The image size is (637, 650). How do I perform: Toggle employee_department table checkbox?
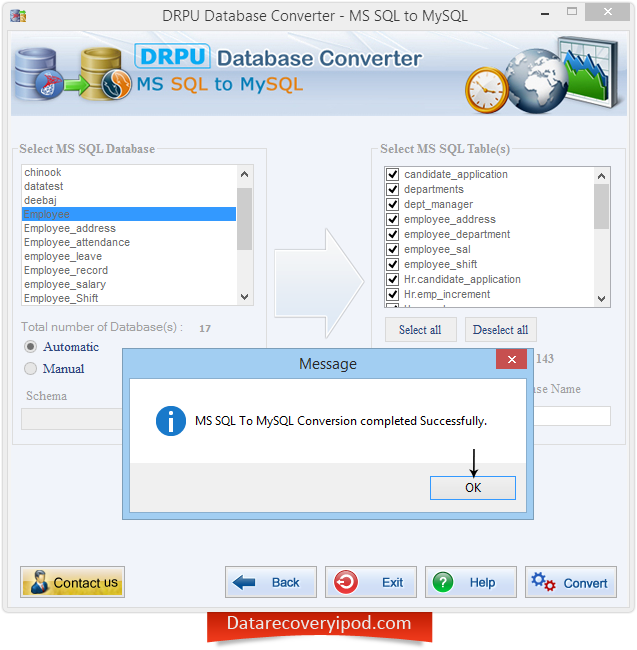tap(392, 234)
